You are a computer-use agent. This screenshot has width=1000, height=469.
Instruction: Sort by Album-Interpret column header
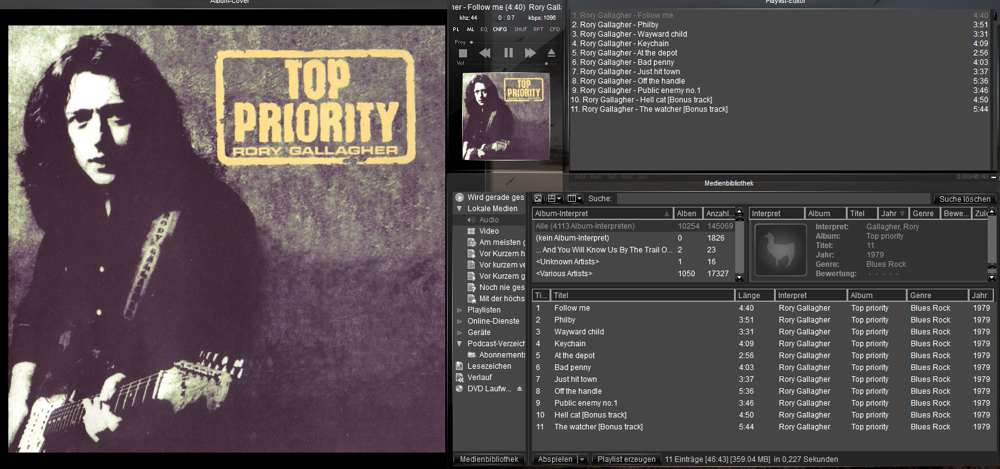[x=600, y=214]
